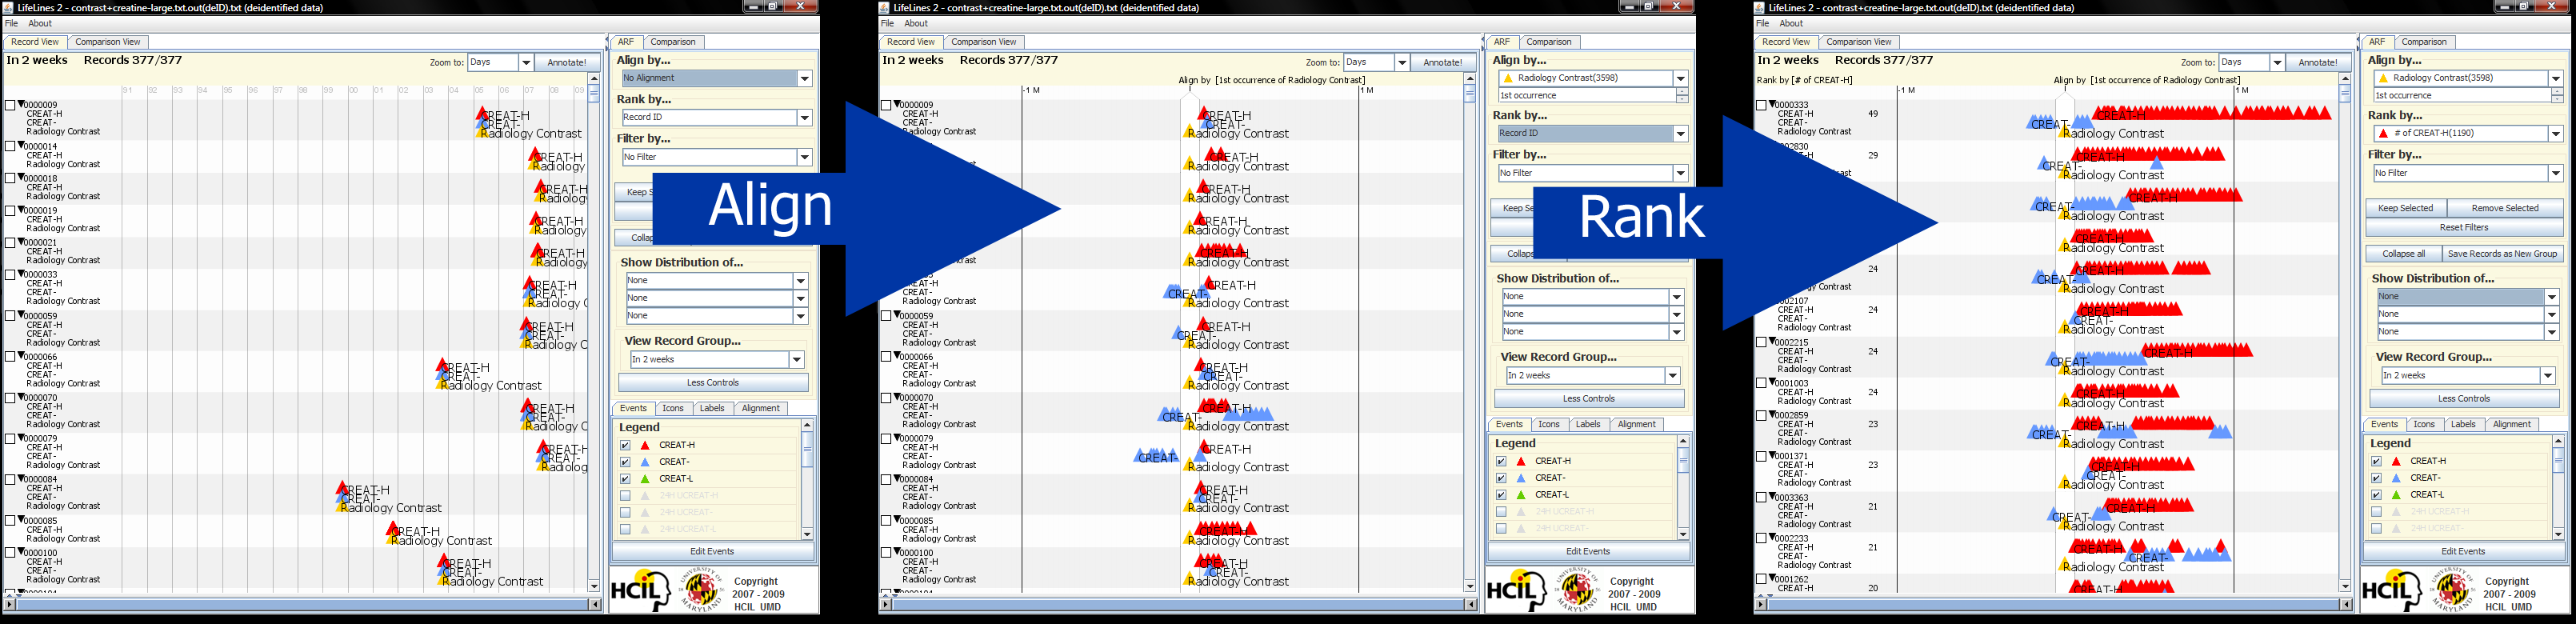Open View Record Group dropdown, left window

tap(717, 359)
